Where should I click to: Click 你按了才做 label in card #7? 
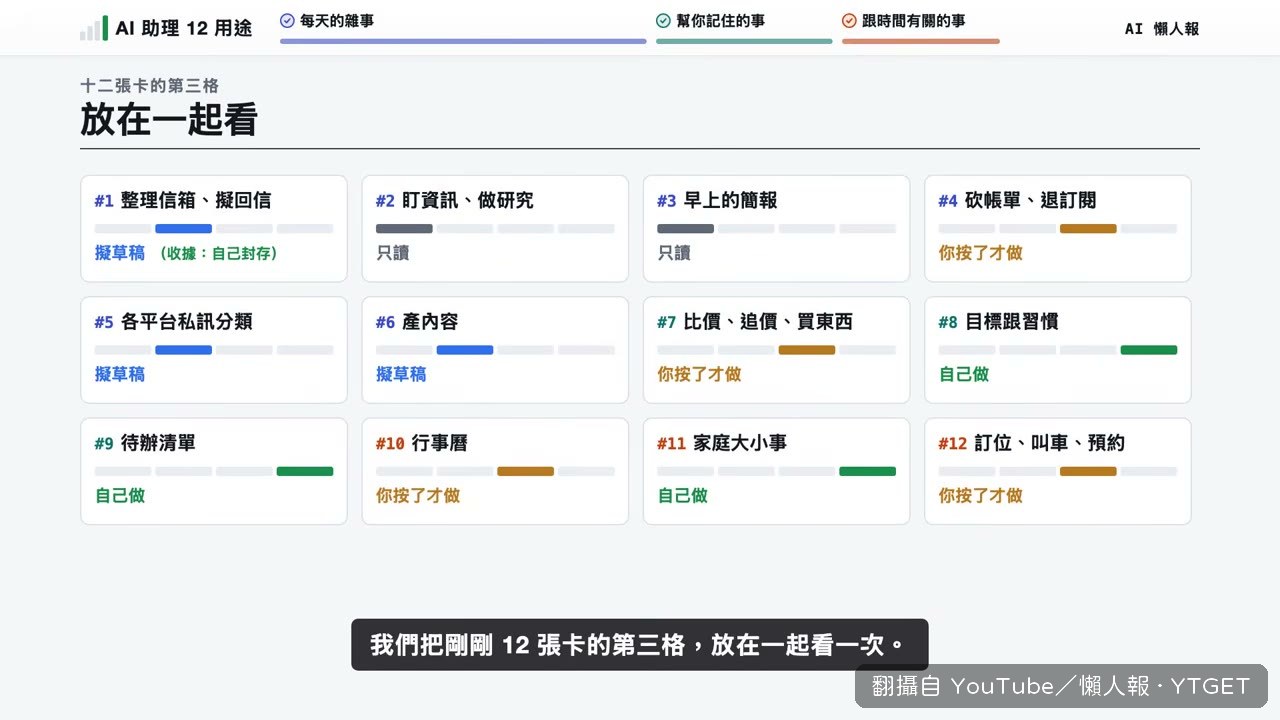point(699,374)
